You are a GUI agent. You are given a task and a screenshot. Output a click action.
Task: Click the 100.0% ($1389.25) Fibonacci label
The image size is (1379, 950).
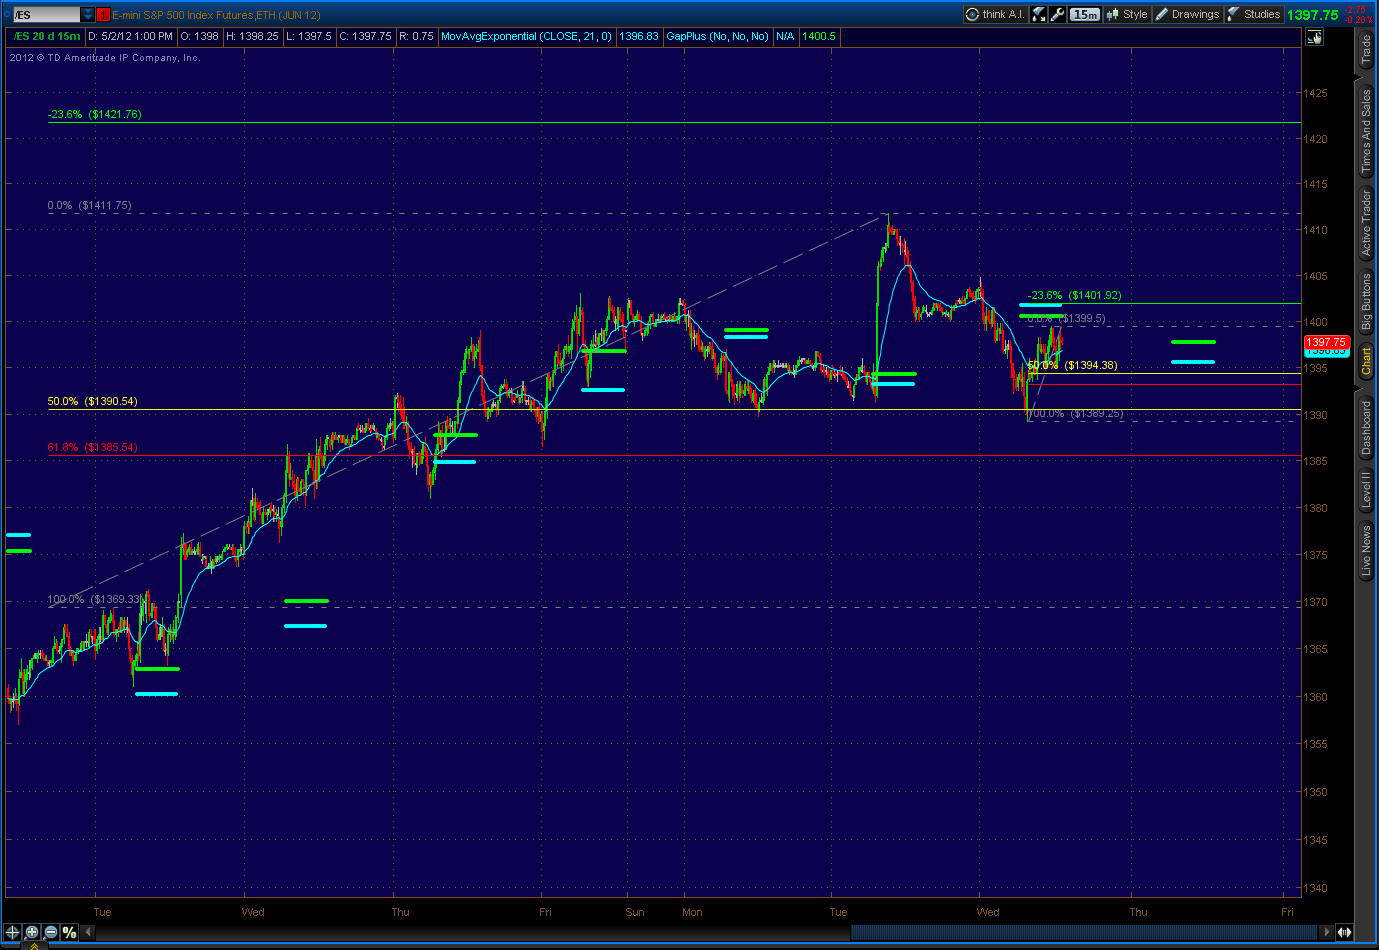coord(1076,413)
